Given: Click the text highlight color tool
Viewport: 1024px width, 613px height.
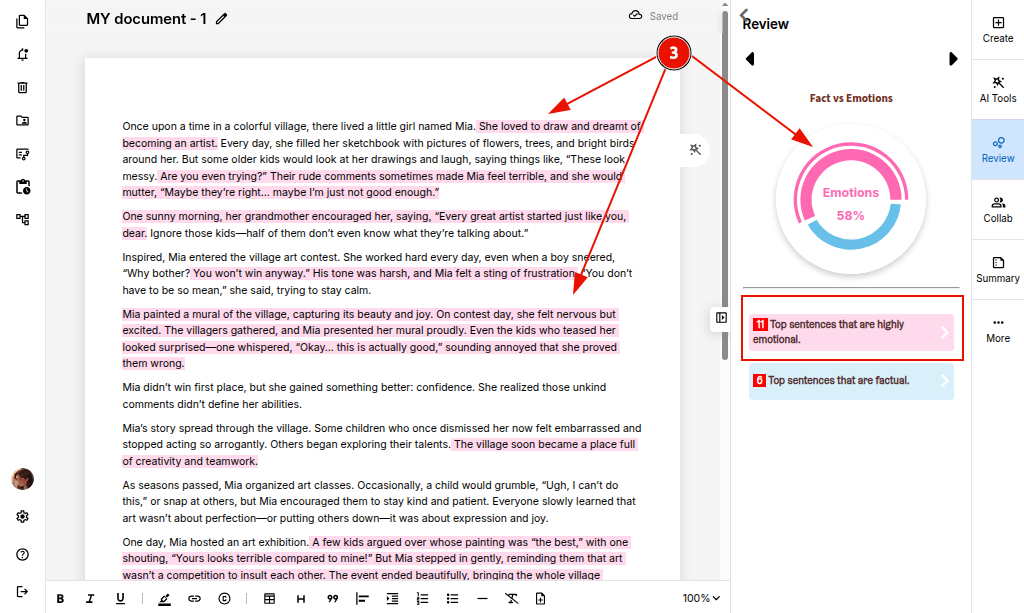Looking at the screenshot, I should [164, 599].
